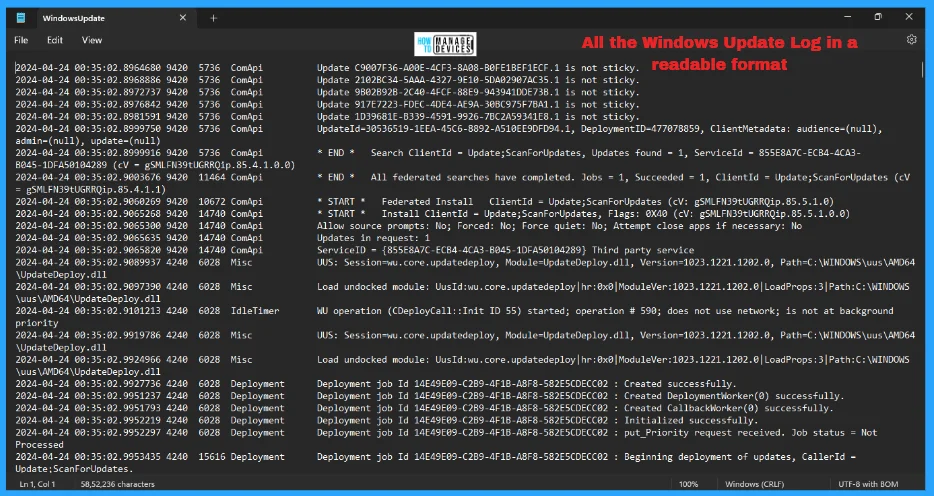Click 'Third party service' ServiceID log line
The height and width of the screenshot is (496, 934).
(354, 250)
